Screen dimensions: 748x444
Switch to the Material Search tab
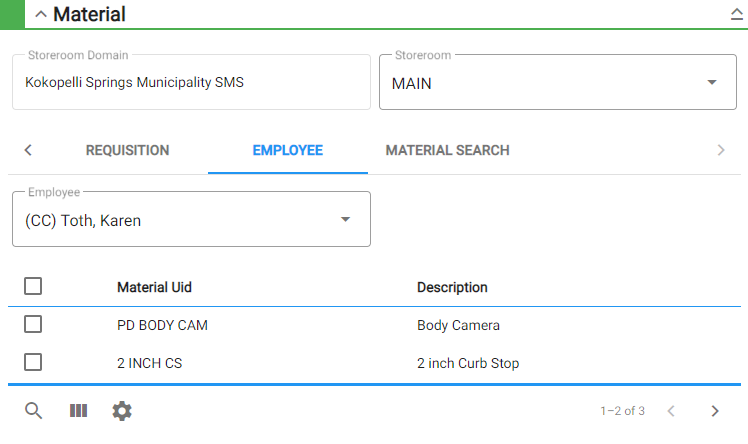click(447, 150)
